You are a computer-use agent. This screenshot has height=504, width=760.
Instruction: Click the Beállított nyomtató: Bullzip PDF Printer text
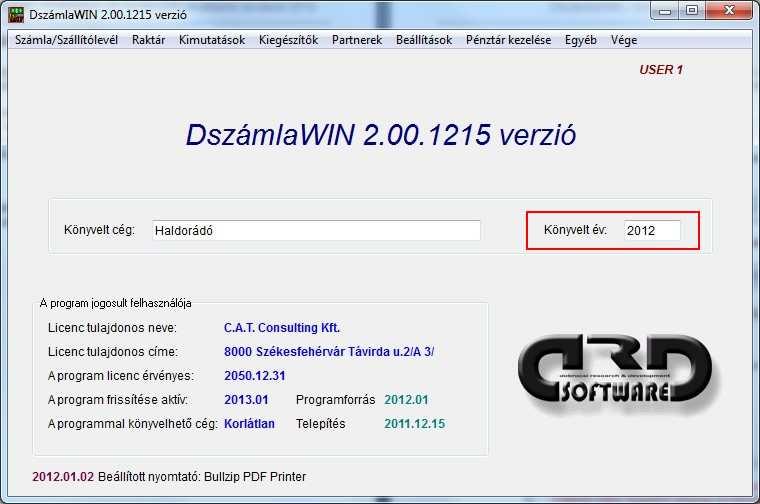coord(202,476)
